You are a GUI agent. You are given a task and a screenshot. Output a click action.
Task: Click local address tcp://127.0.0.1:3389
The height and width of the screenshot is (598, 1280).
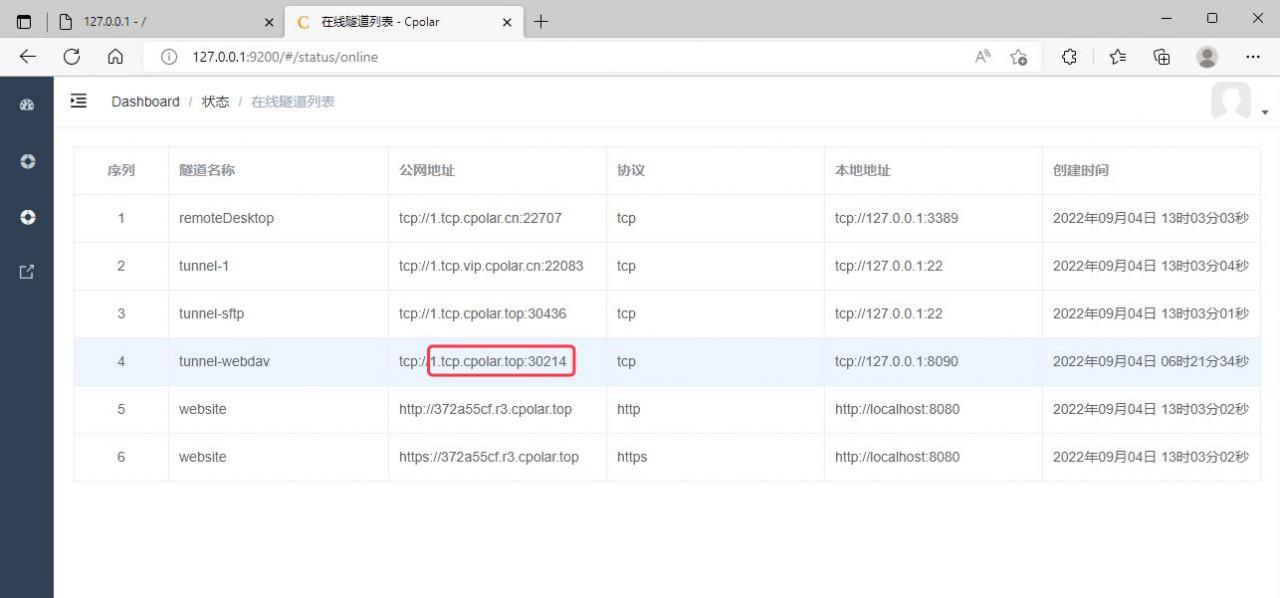click(897, 218)
